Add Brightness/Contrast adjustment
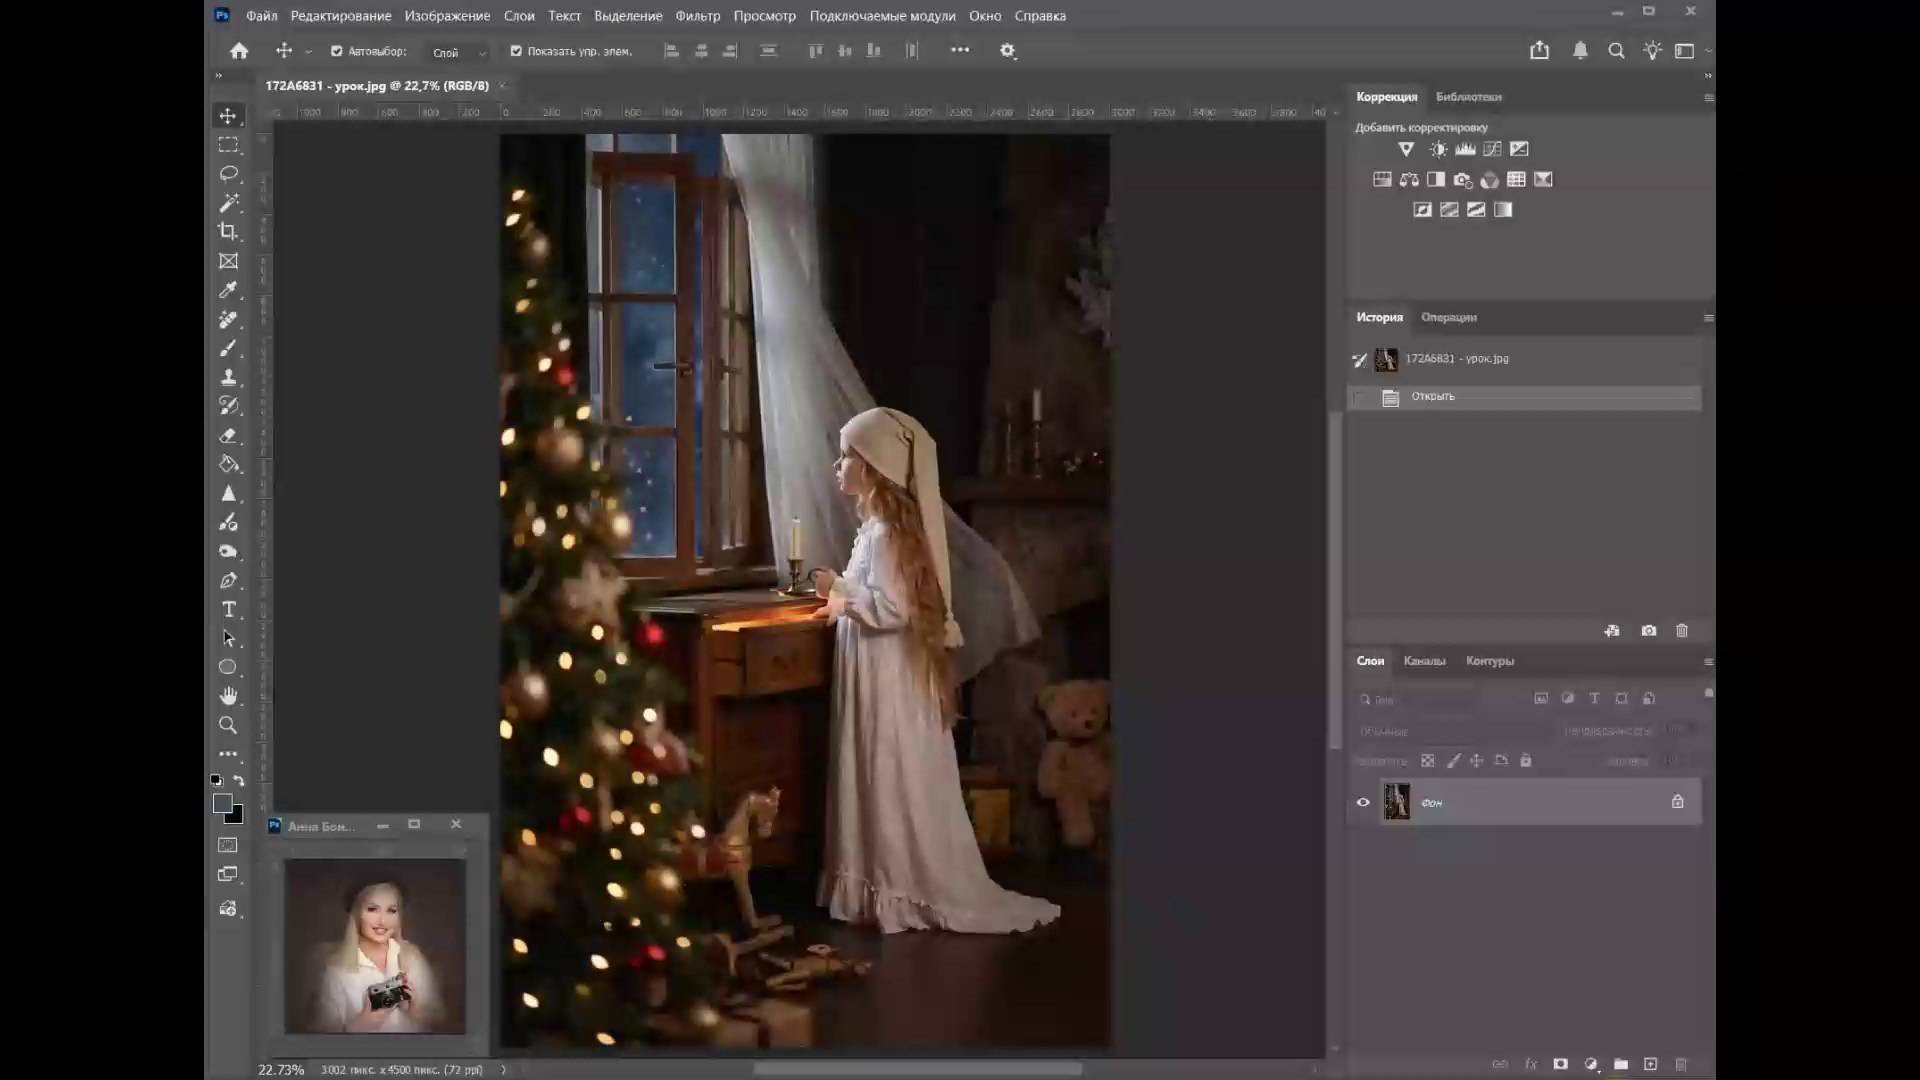This screenshot has height=1080, width=1920. click(x=1438, y=149)
